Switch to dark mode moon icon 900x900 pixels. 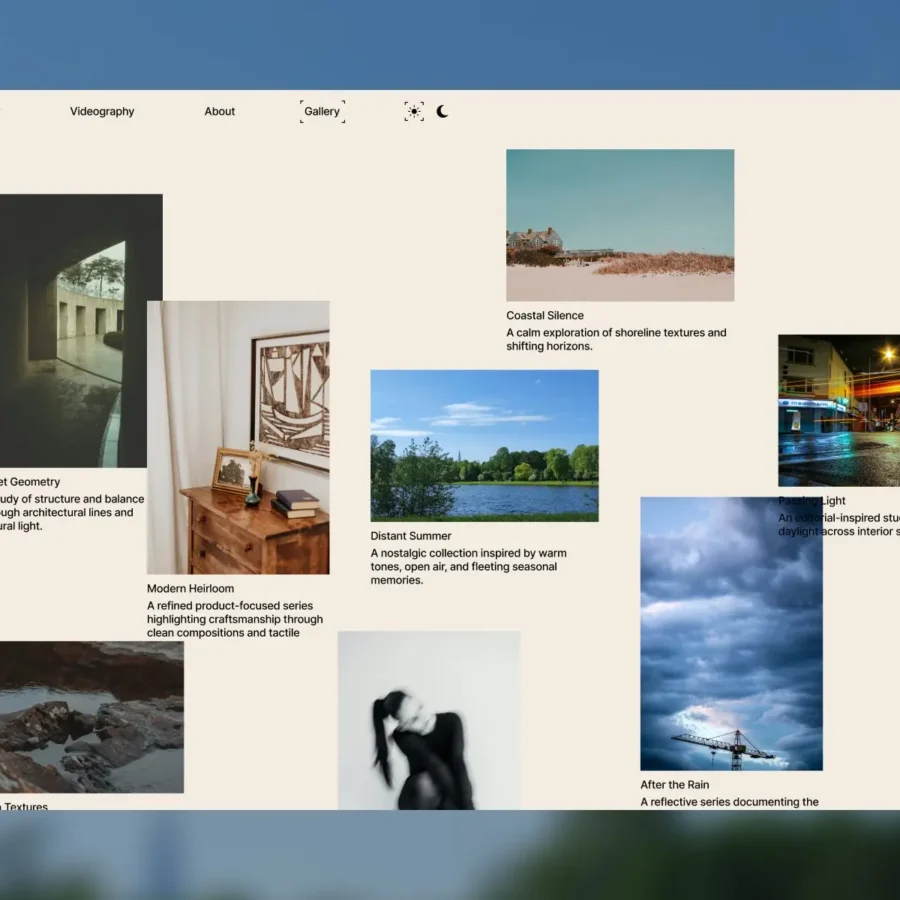[x=442, y=111]
